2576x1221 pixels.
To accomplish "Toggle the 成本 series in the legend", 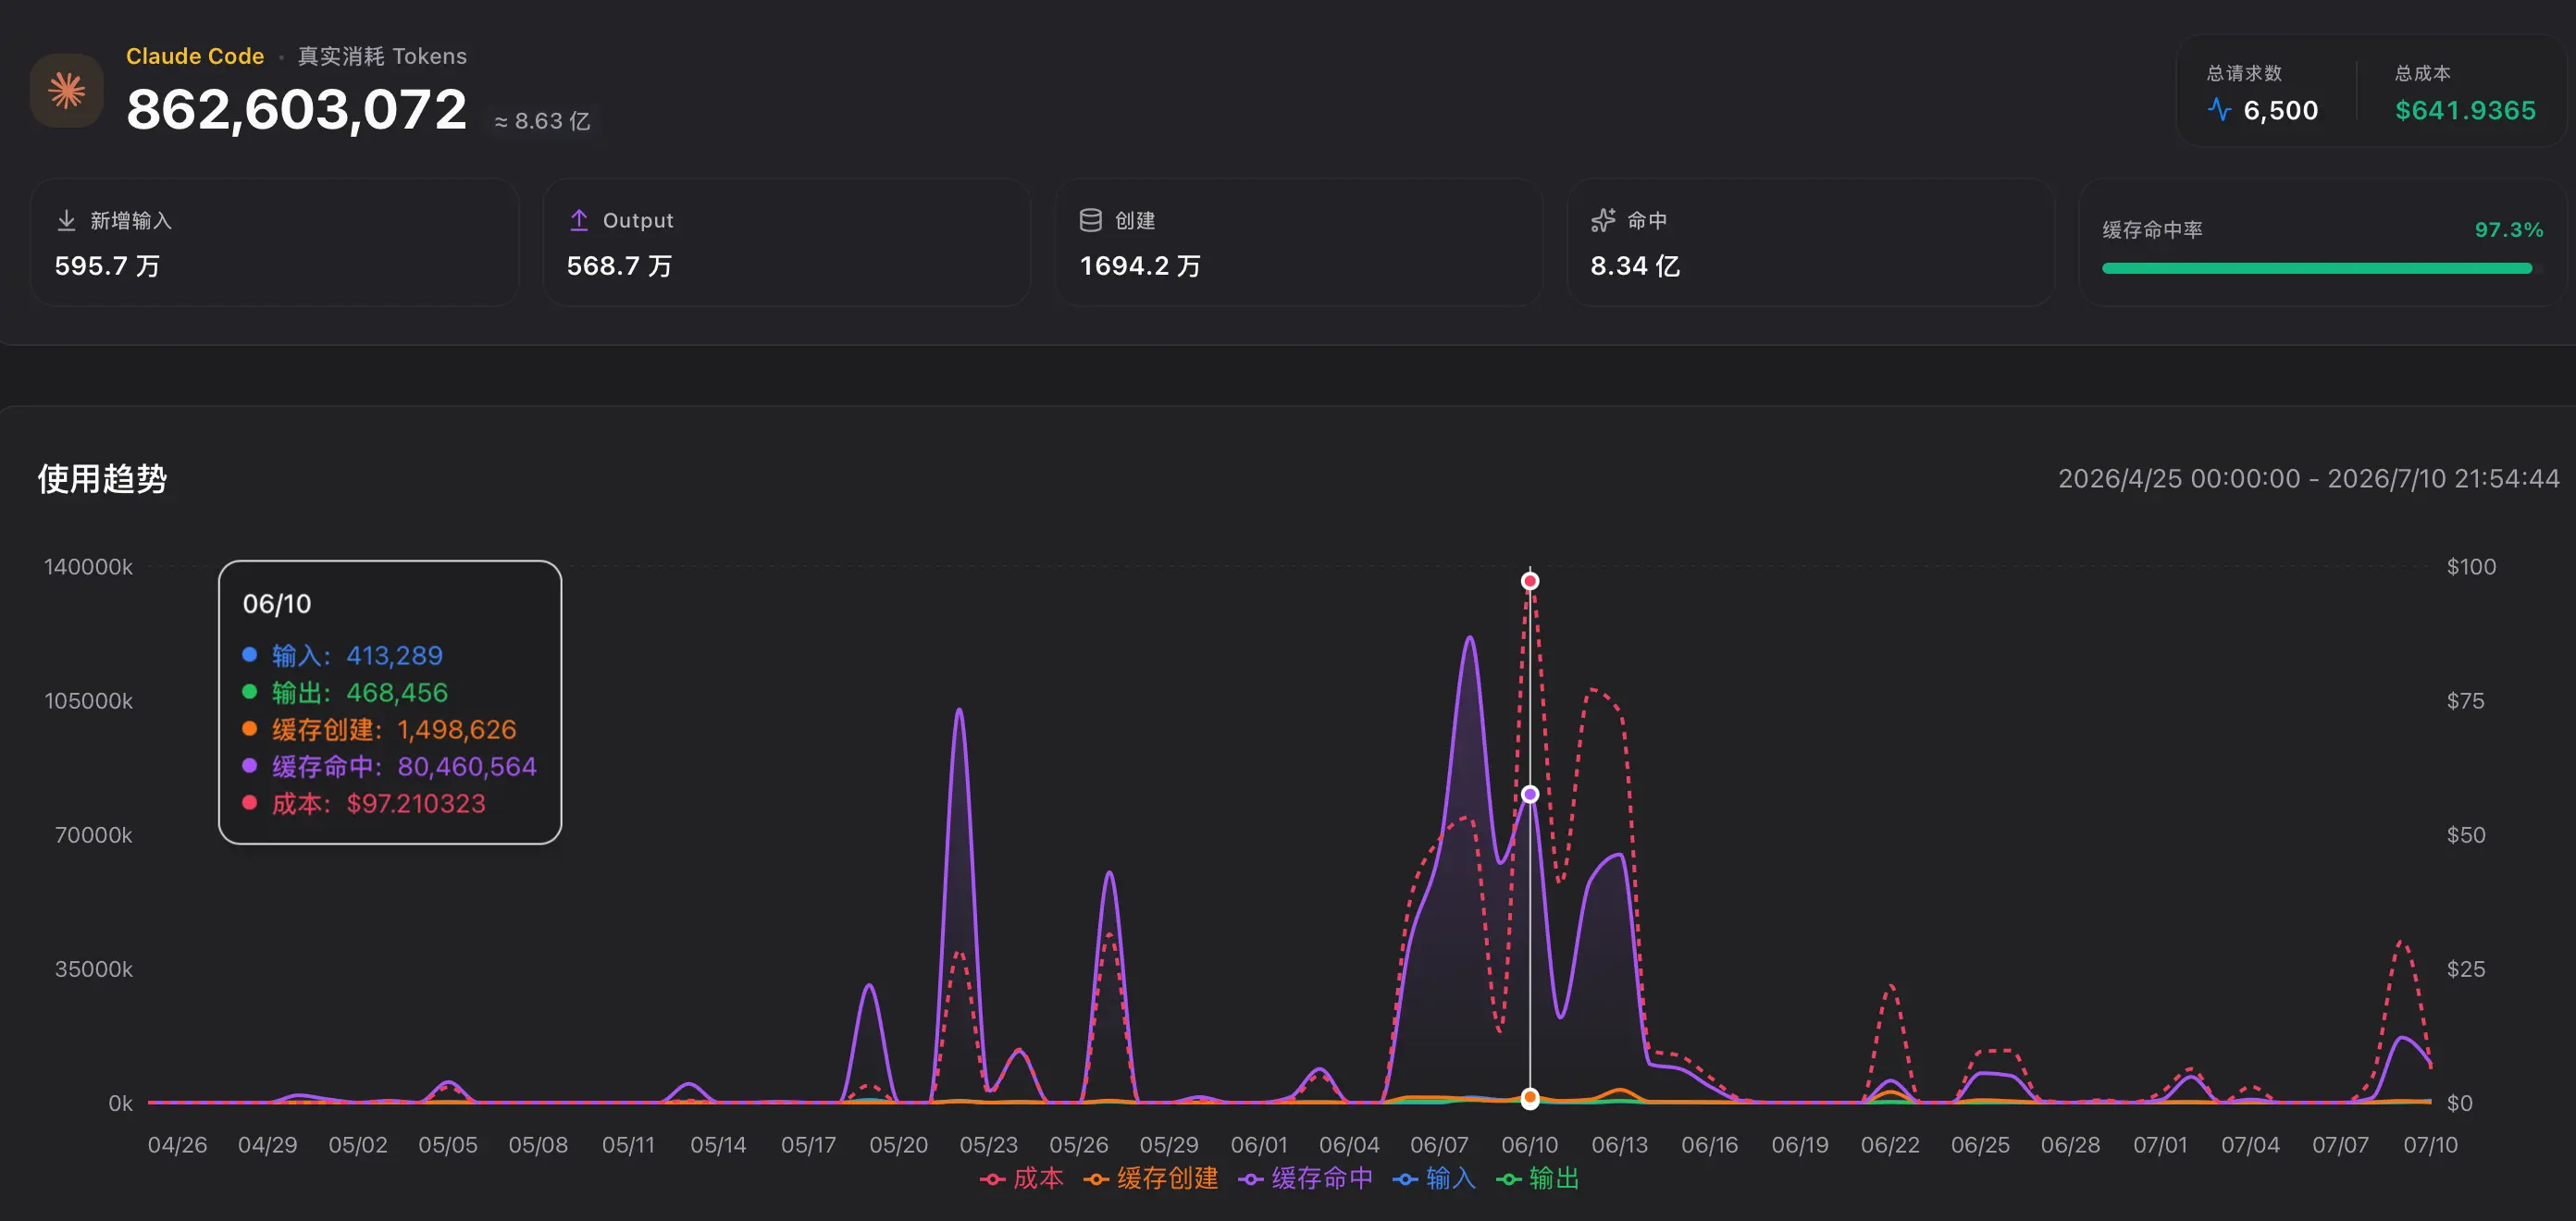I will click(1022, 1179).
